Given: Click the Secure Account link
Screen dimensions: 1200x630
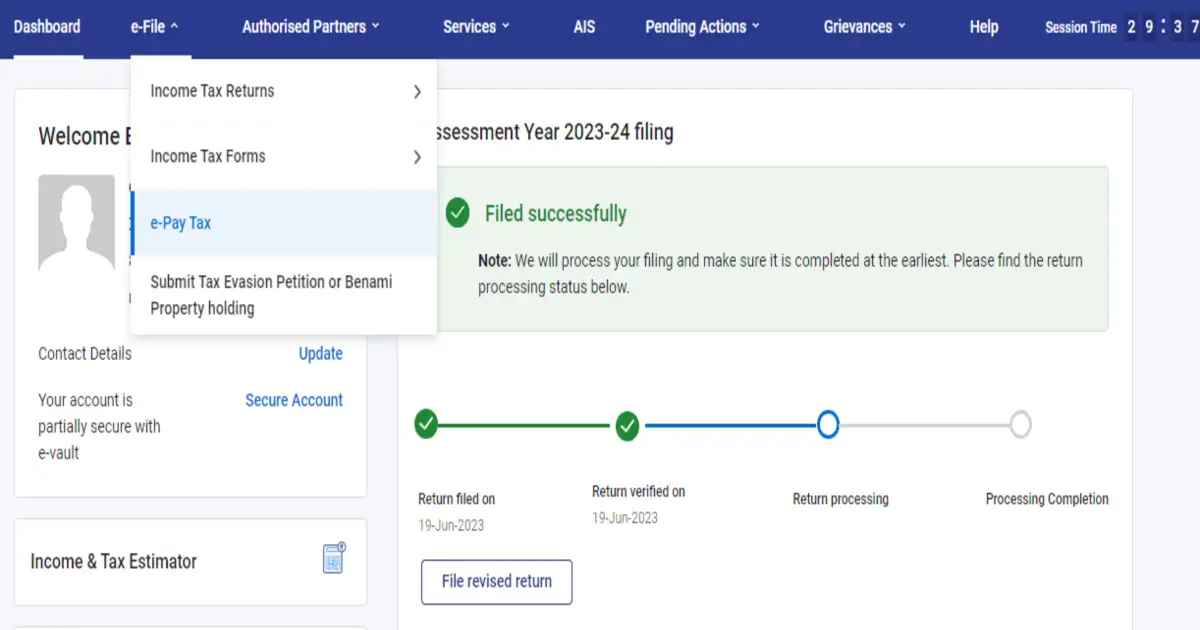Looking at the screenshot, I should pyautogui.click(x=294, y=400).
